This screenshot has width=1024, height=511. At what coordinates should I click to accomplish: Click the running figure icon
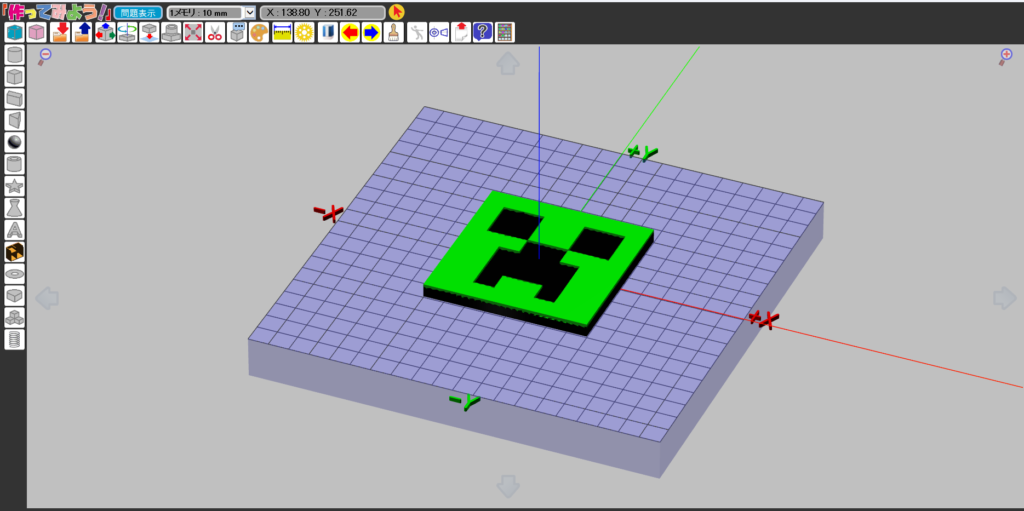coord(417,33)
